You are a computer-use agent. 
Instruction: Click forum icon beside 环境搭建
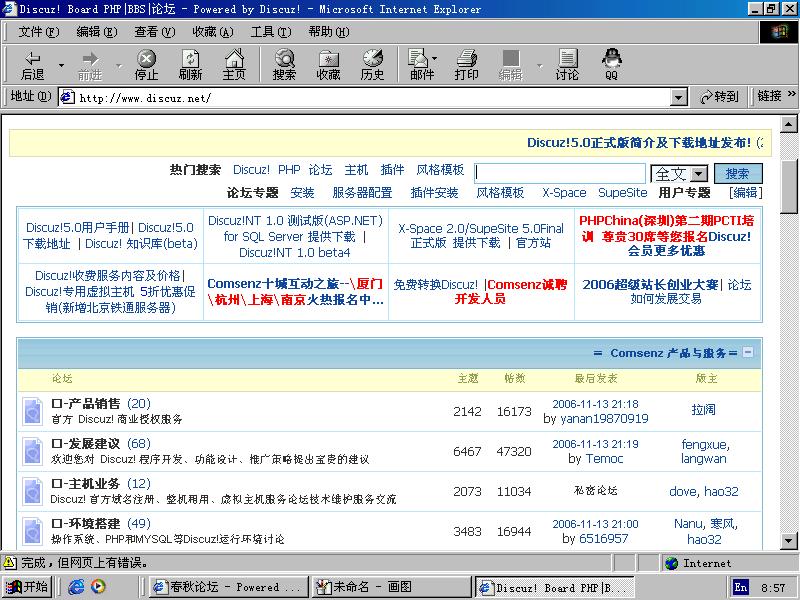[33, 531]
